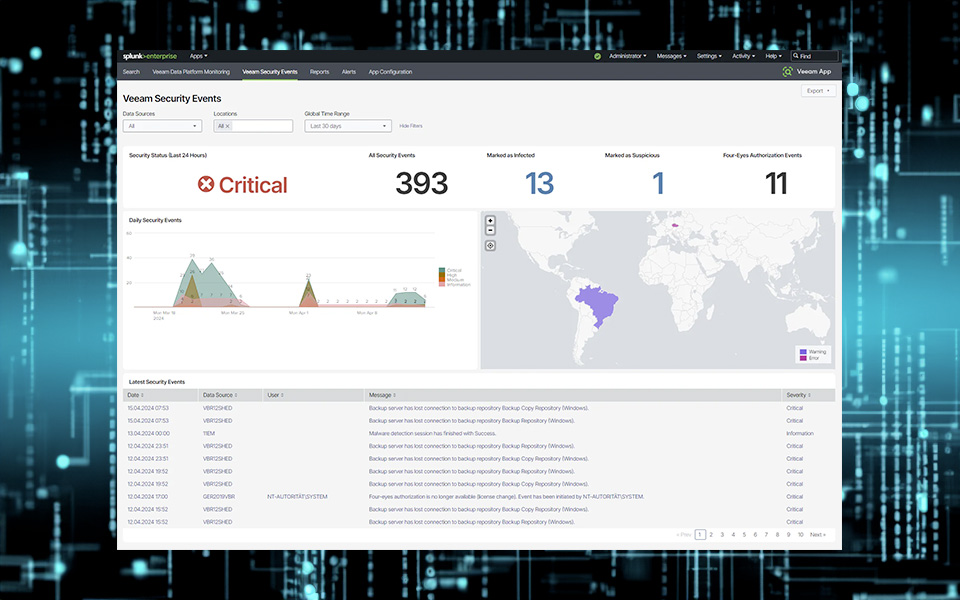
Task: Open the Settings menu
Action: tap(708, 56)
